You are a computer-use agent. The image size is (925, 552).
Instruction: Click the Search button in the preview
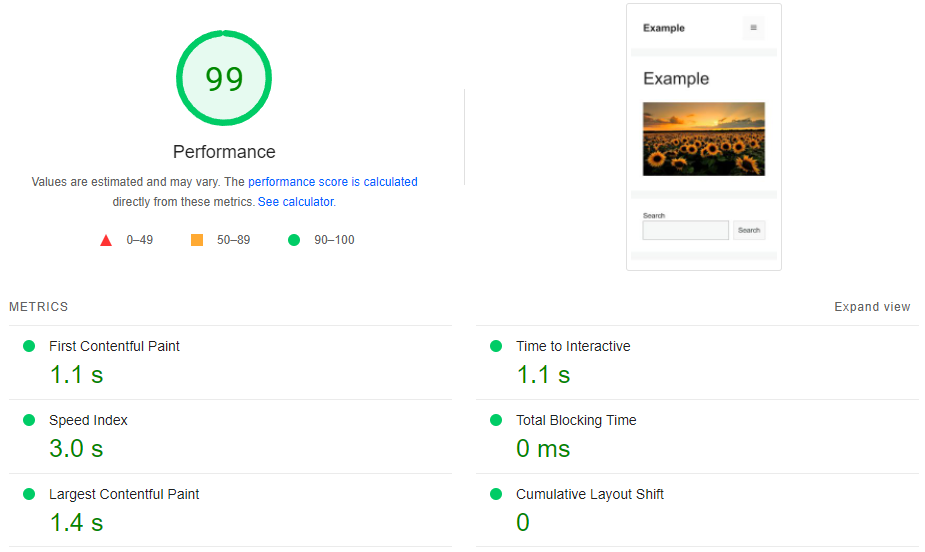(749, 230)
